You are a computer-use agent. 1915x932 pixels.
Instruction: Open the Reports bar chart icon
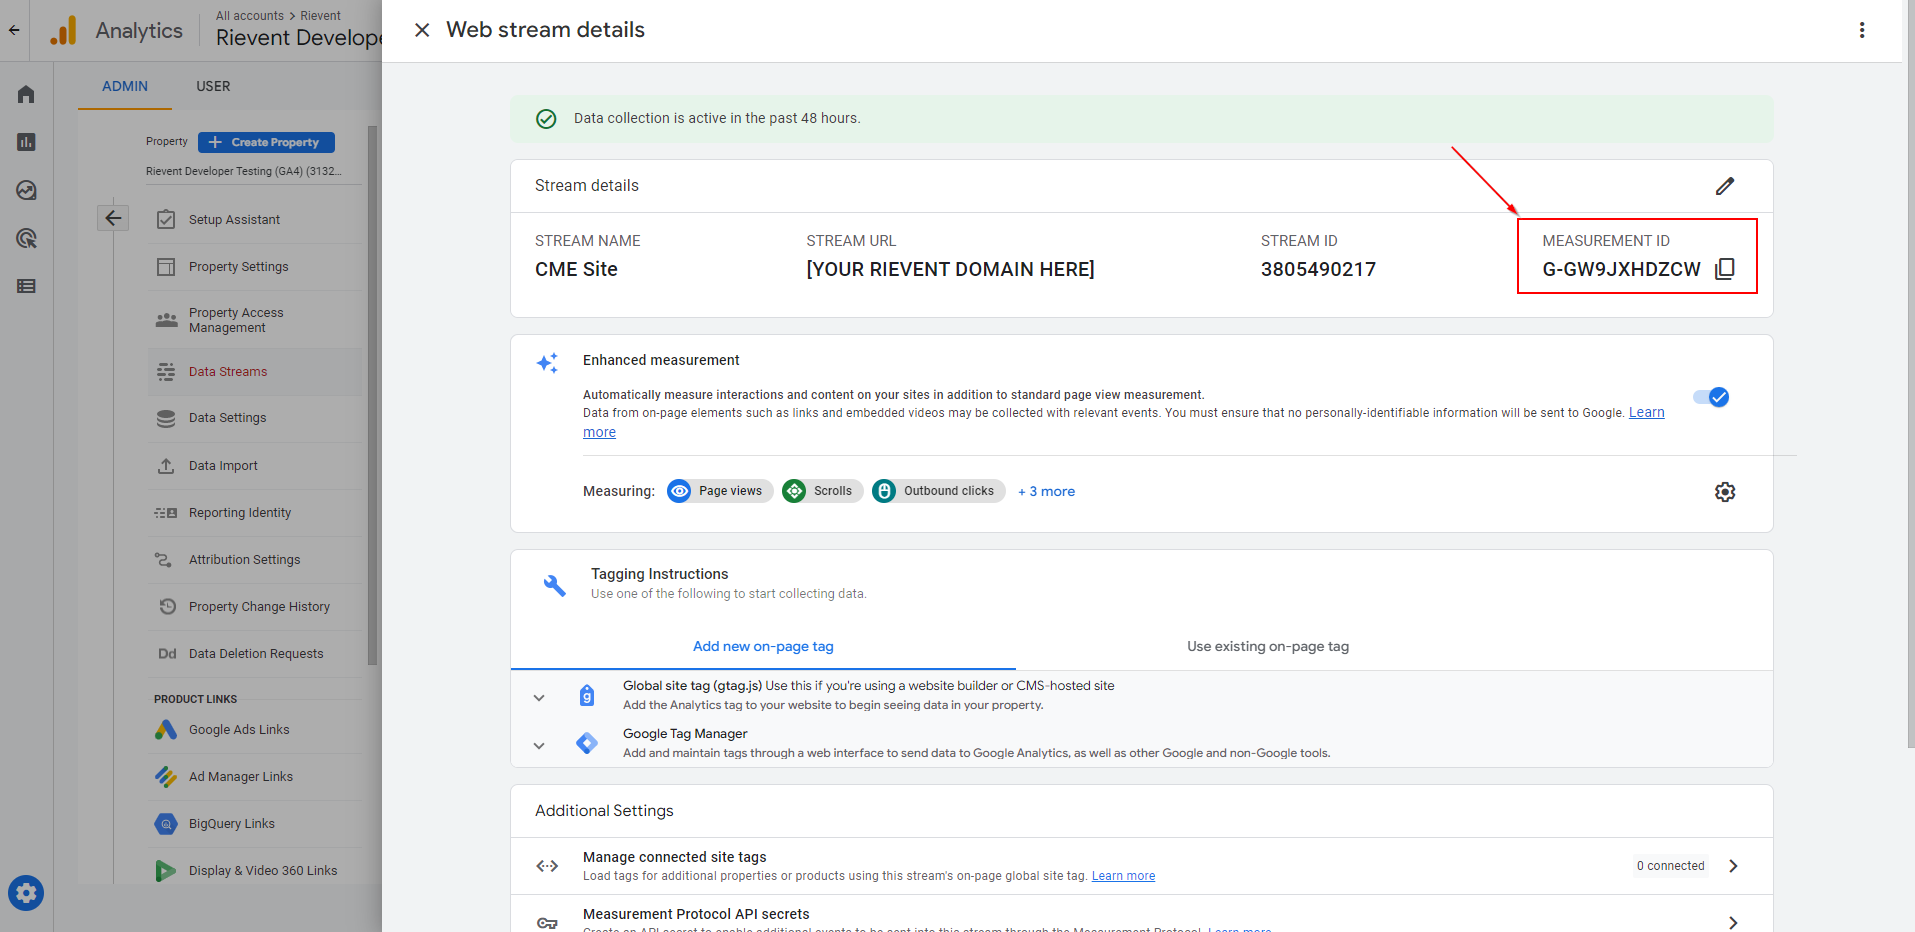pos(26,142)
